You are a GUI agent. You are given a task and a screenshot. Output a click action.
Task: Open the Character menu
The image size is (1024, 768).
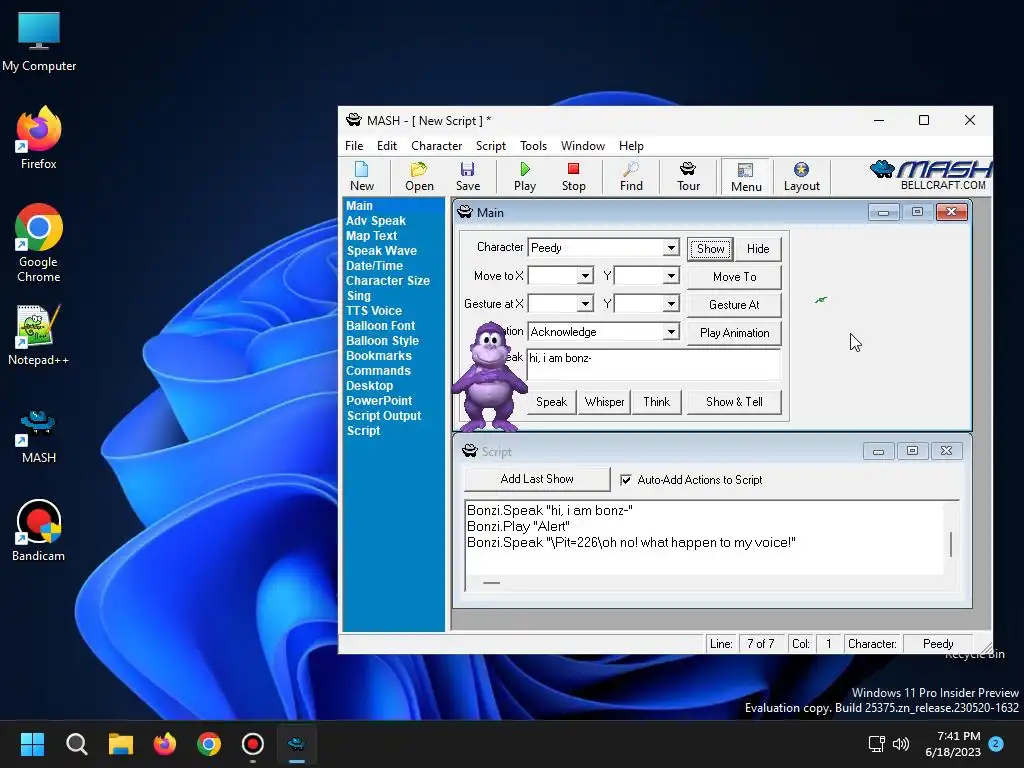[436, 146]
